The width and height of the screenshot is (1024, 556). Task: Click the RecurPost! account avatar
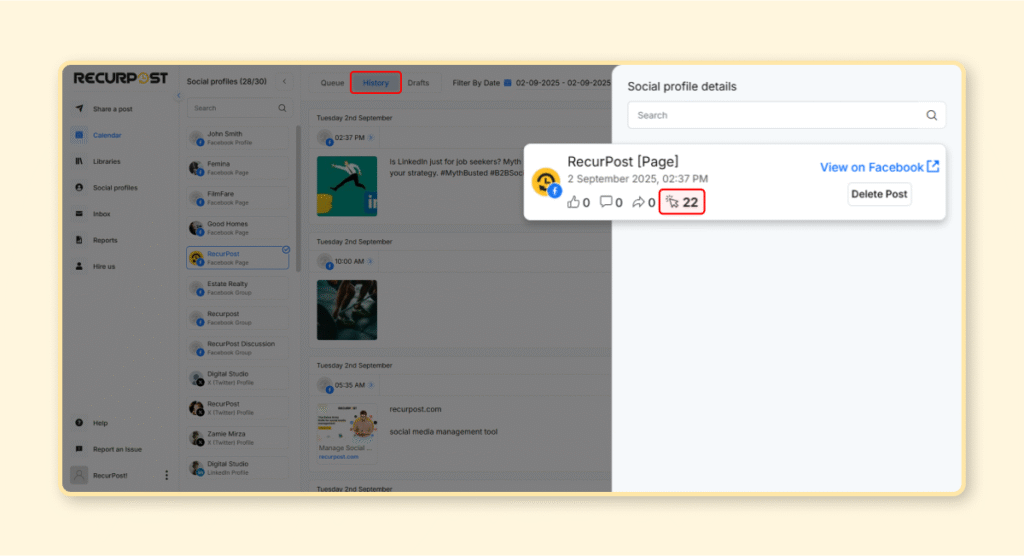79,475
